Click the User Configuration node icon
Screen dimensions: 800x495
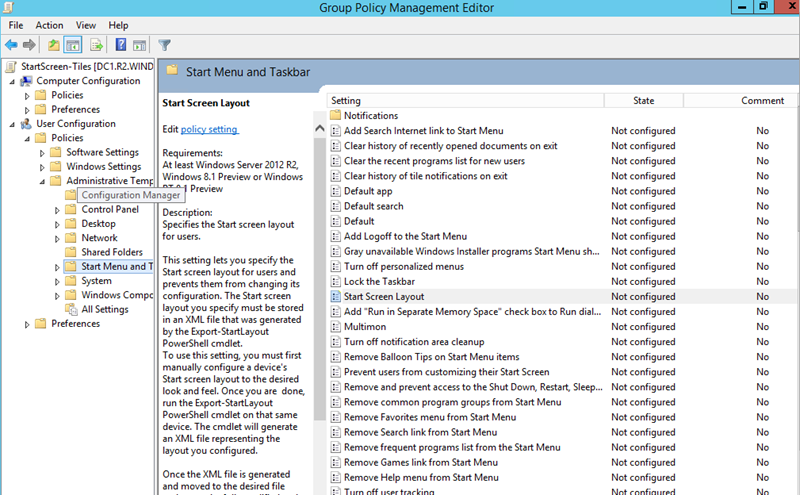[x=26, y=124]
